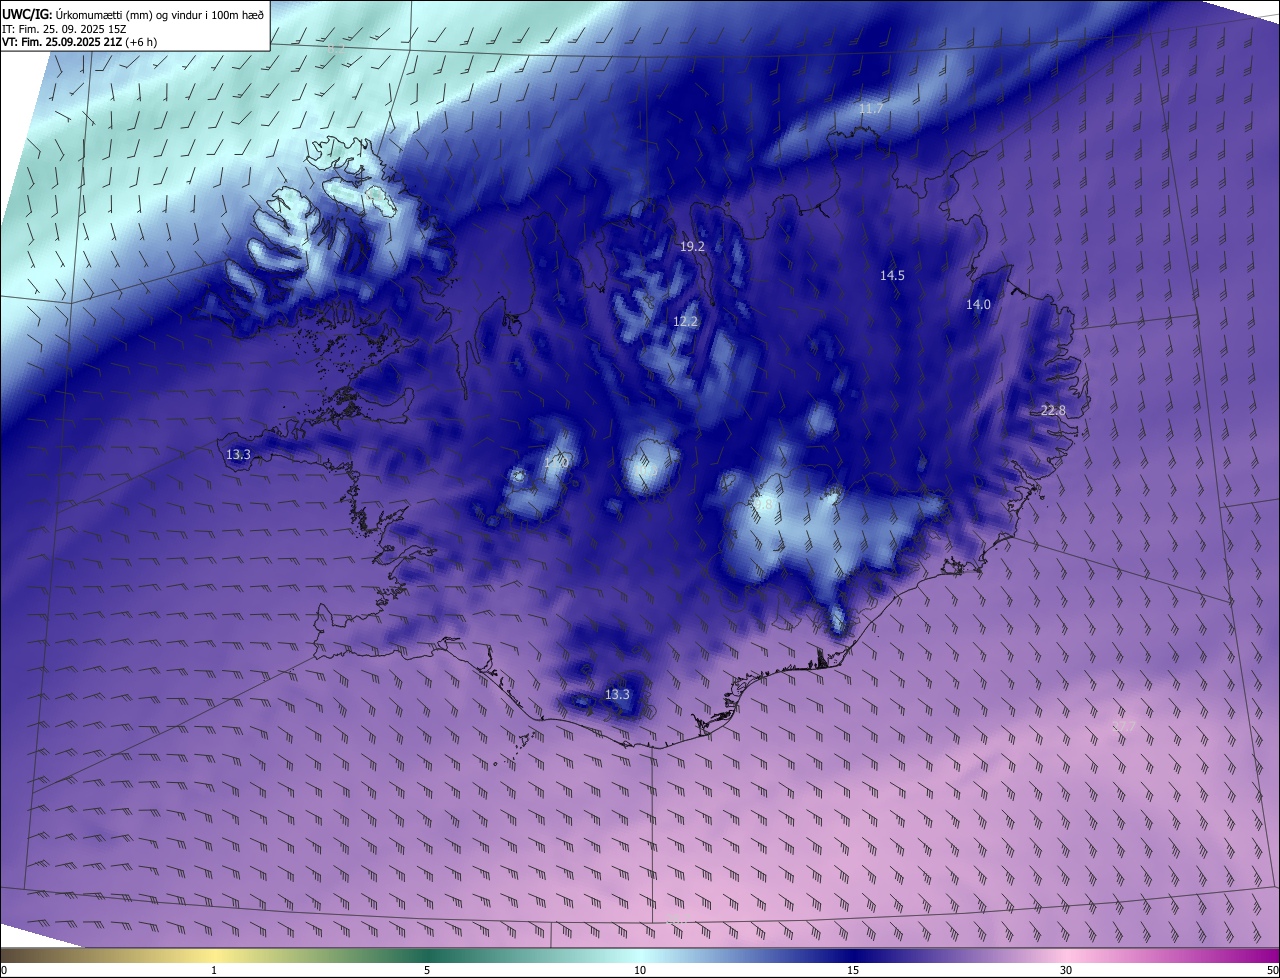Click the 50 tick on the colour scale
The image size is (1280, 978).
(1272, 970)
